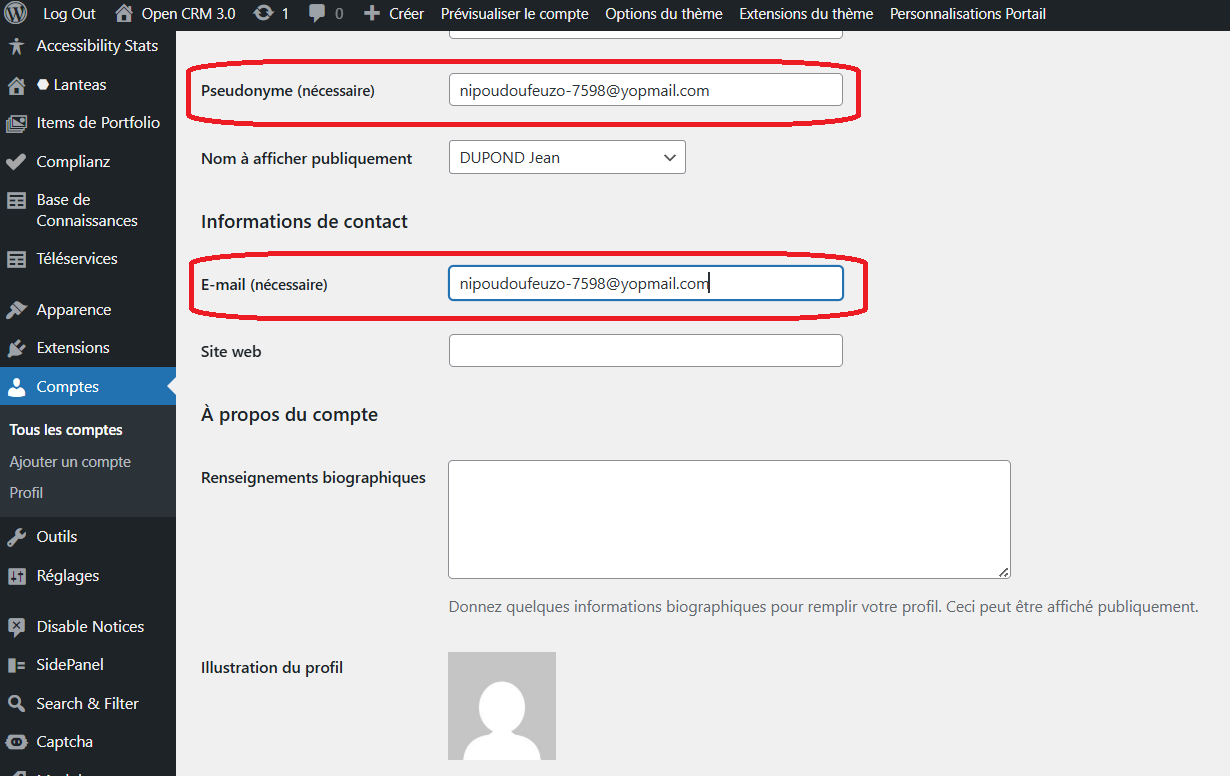Click the Search & Filter magnifier icon
The image size is (1230, 776).
(16, 704)
